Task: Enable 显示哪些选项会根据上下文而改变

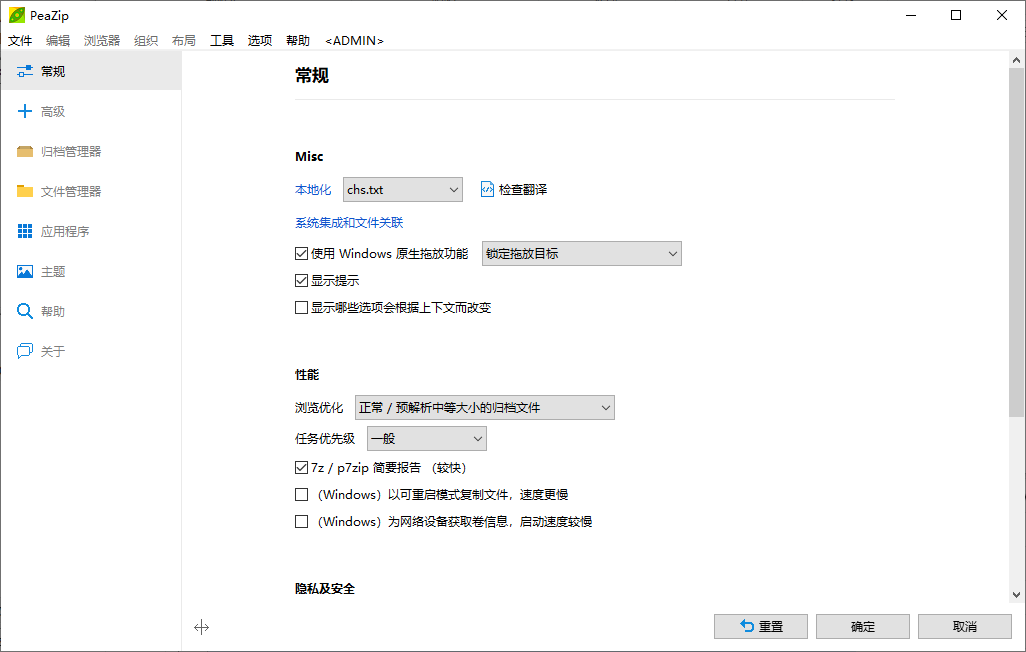Action: pos(302,308)
